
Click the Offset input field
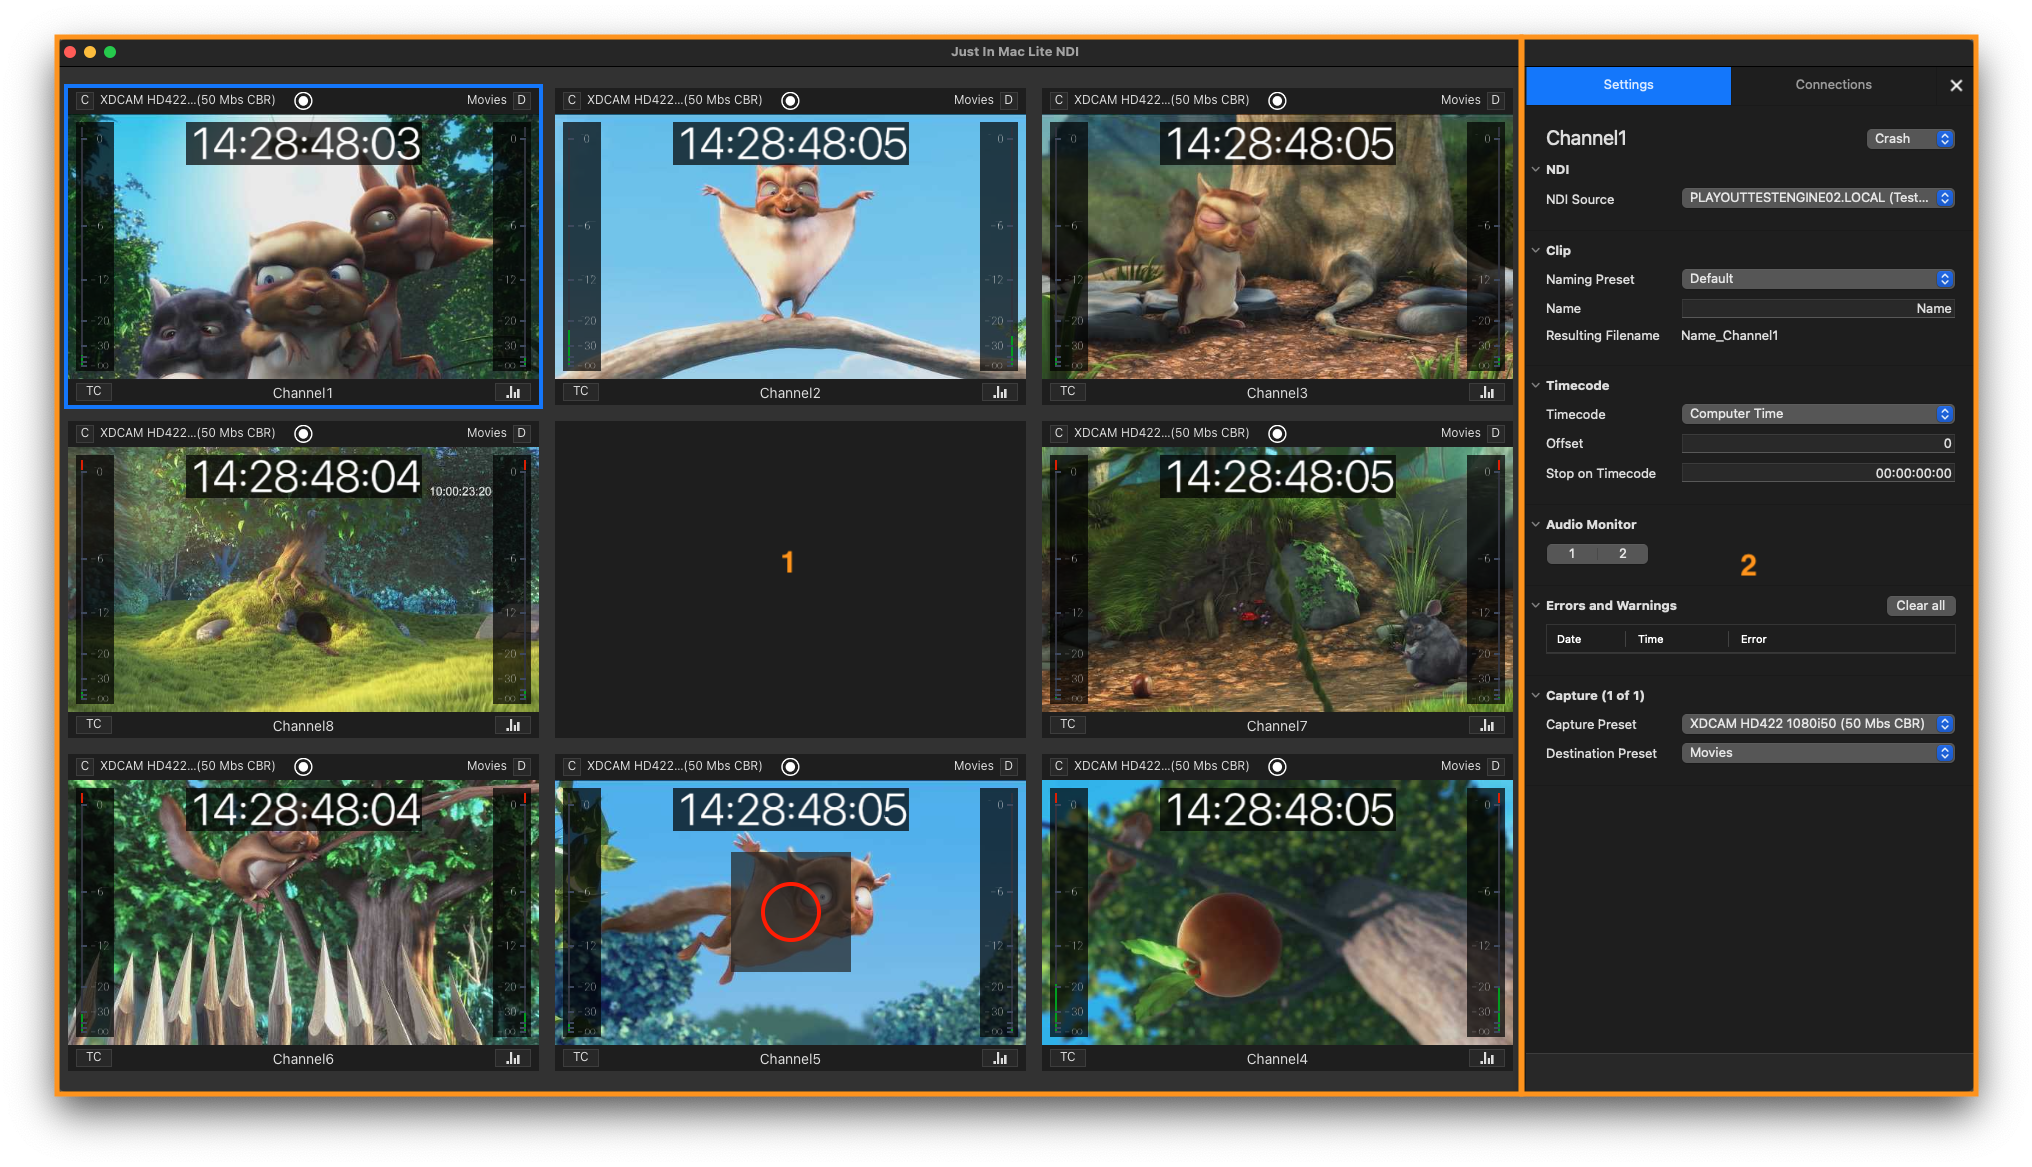click(1818, 443)
